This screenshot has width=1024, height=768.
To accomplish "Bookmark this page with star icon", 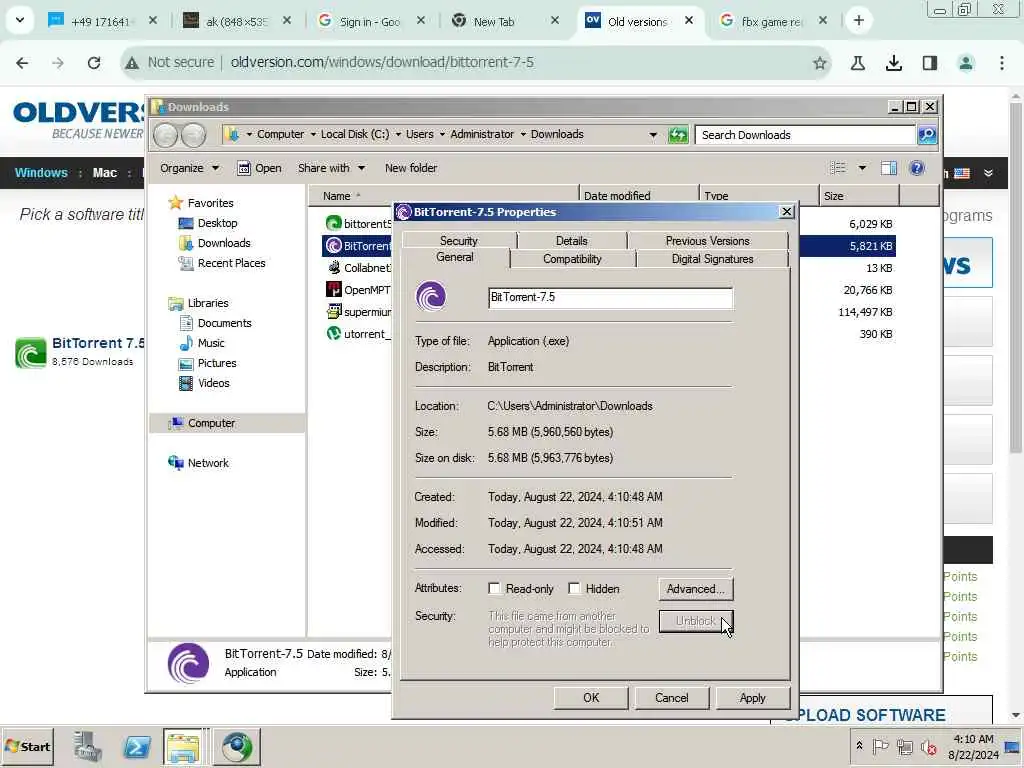I will (x=820, y=63).
